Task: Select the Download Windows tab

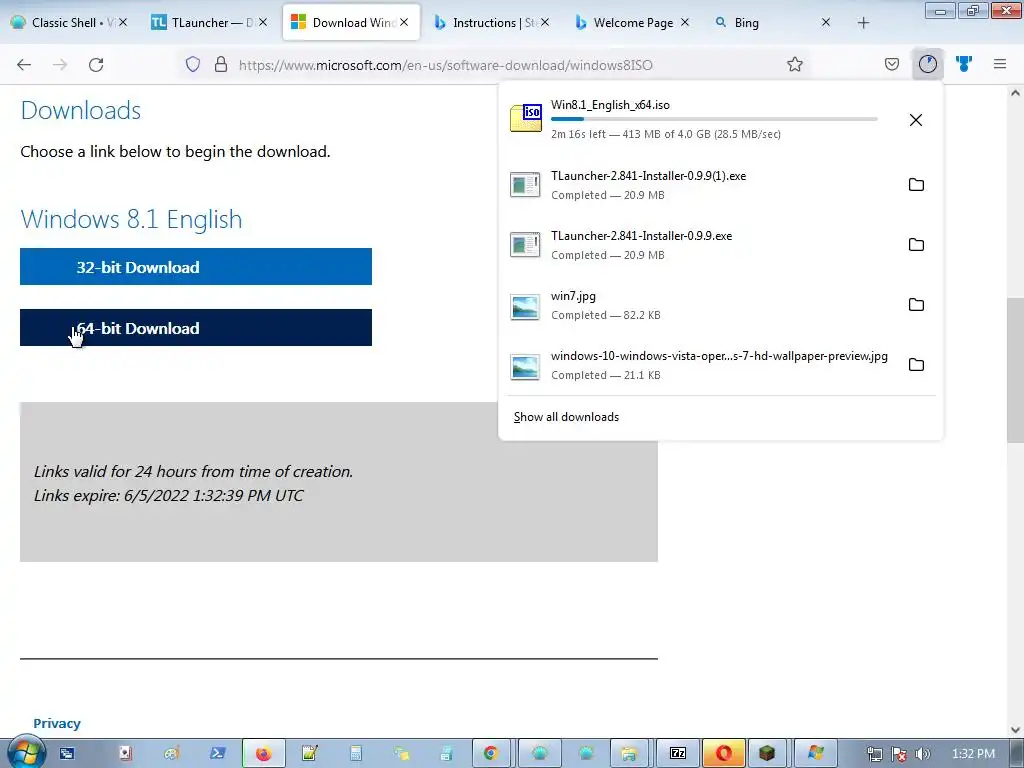Action: (351, 22)
